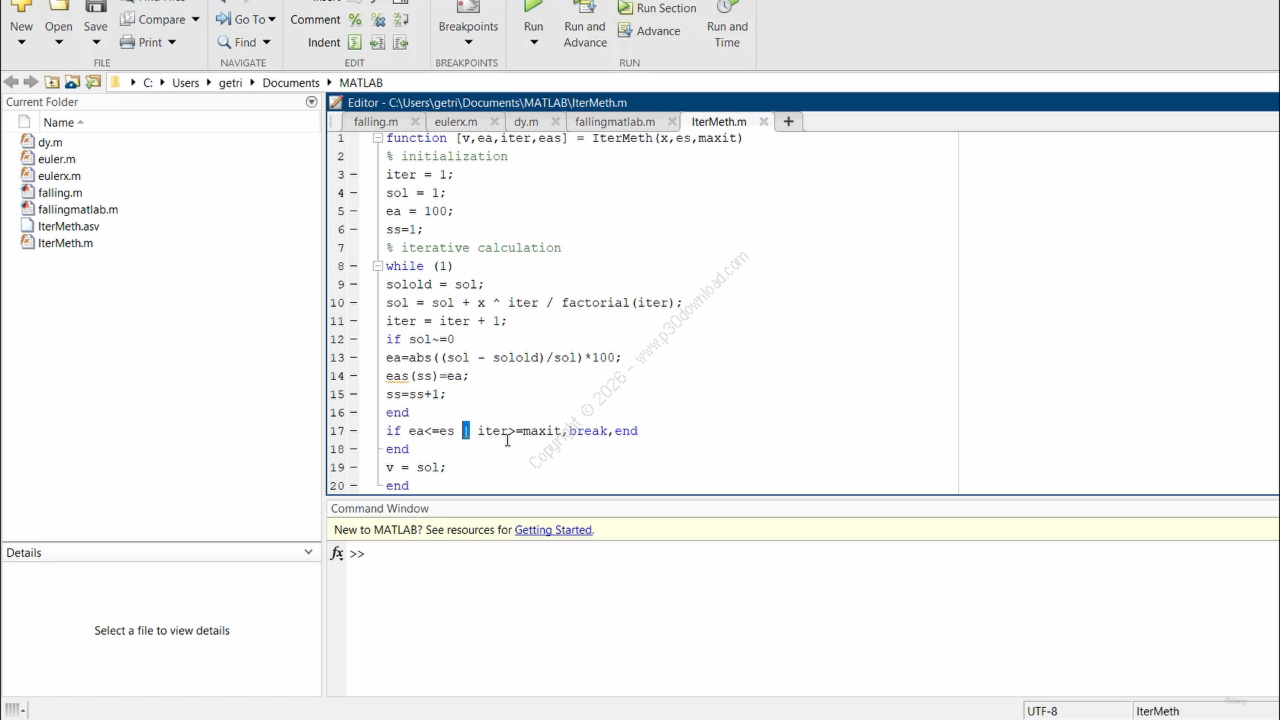Click the Decrease Indent icon
Image resolution: width=1280 pixels, height=720 pixels.
[401, 42]
